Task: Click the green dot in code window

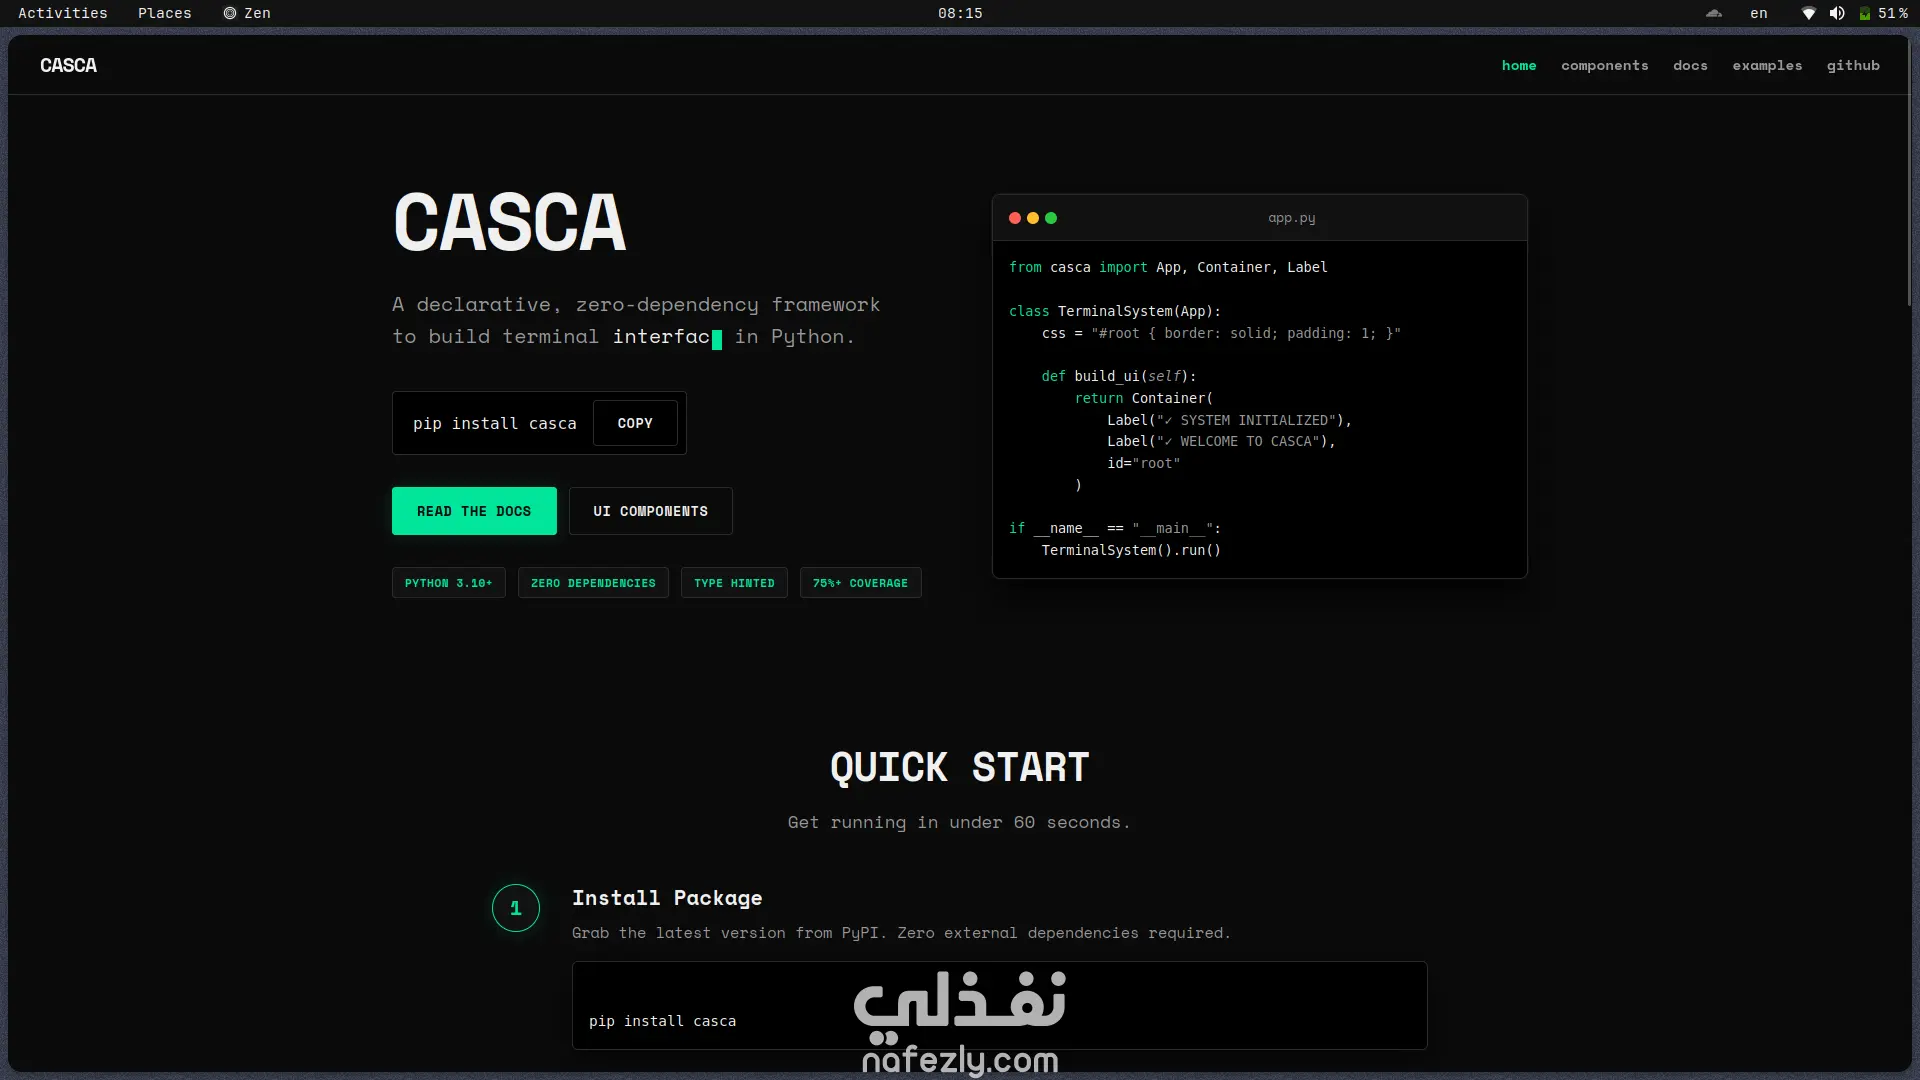Action: [x=1051, y=218]
